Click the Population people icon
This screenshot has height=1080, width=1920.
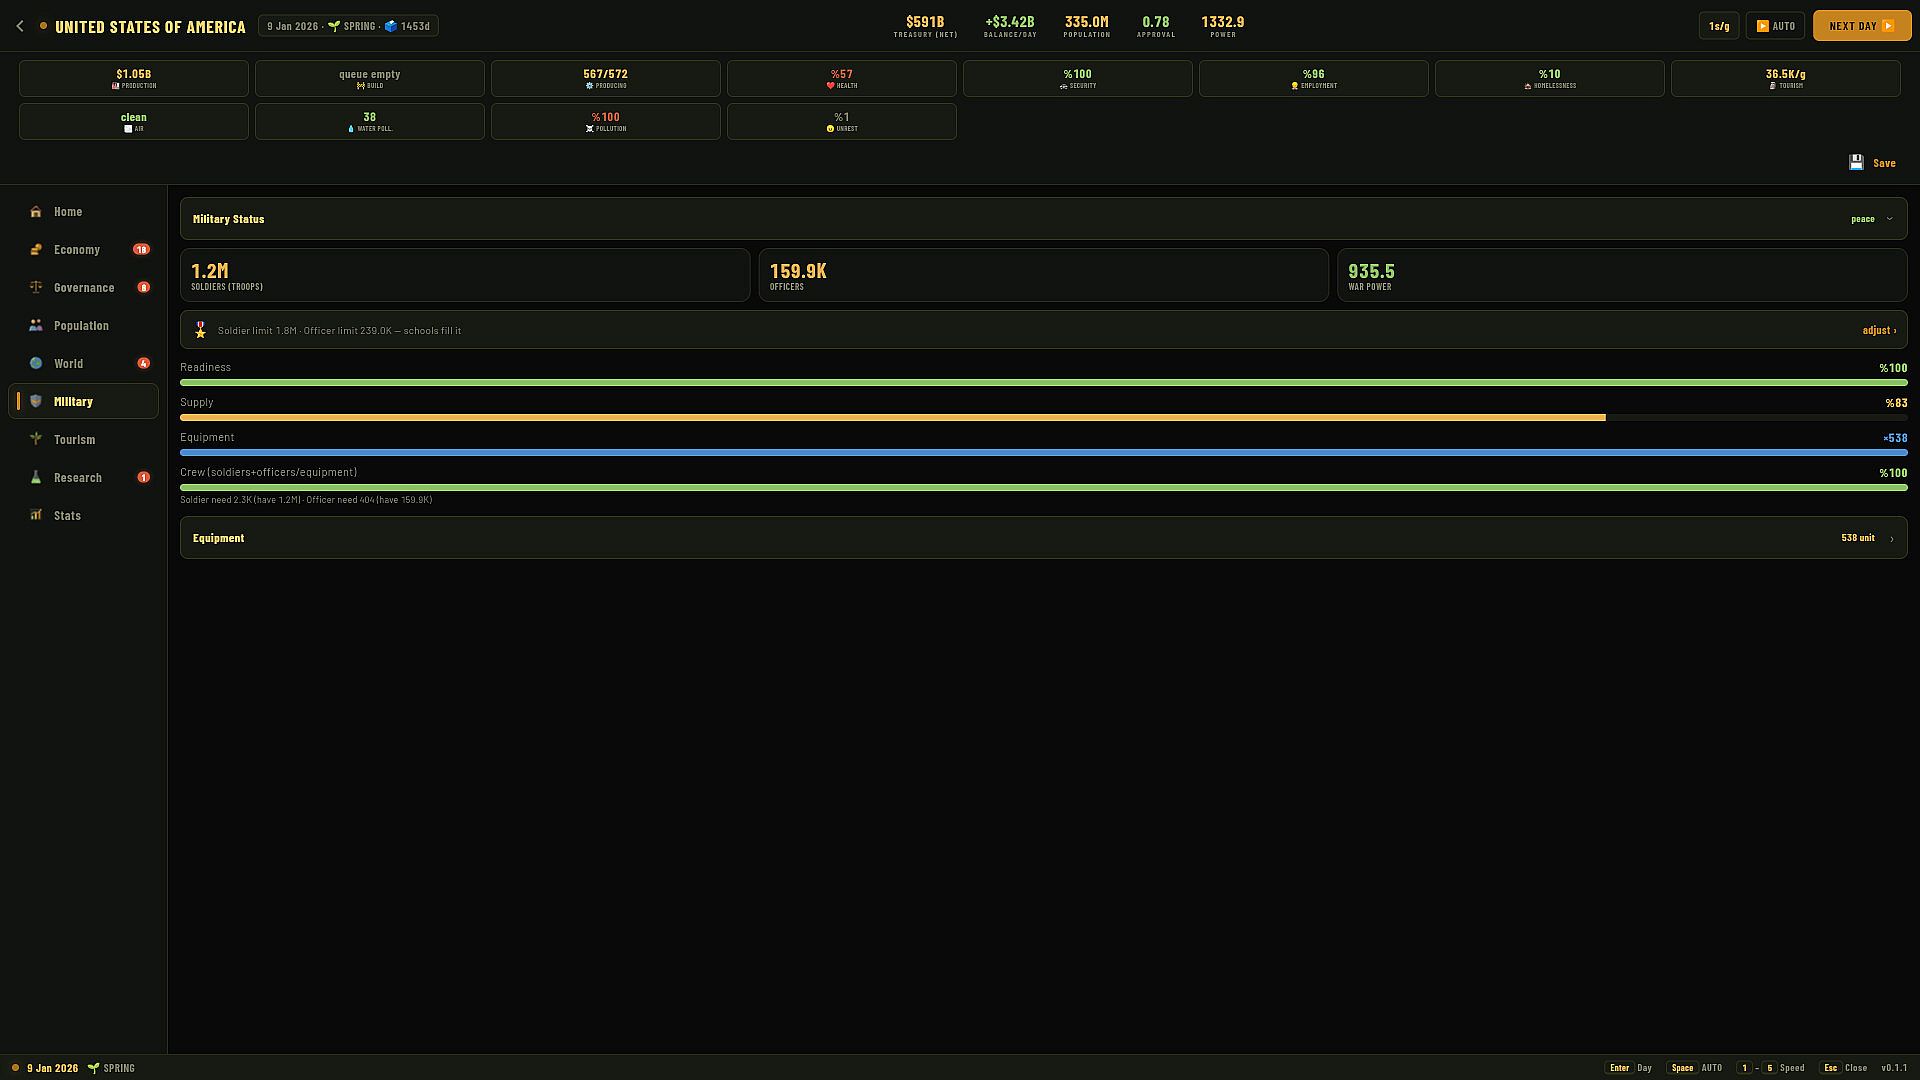pyautogui.click(x=36, y=326)
